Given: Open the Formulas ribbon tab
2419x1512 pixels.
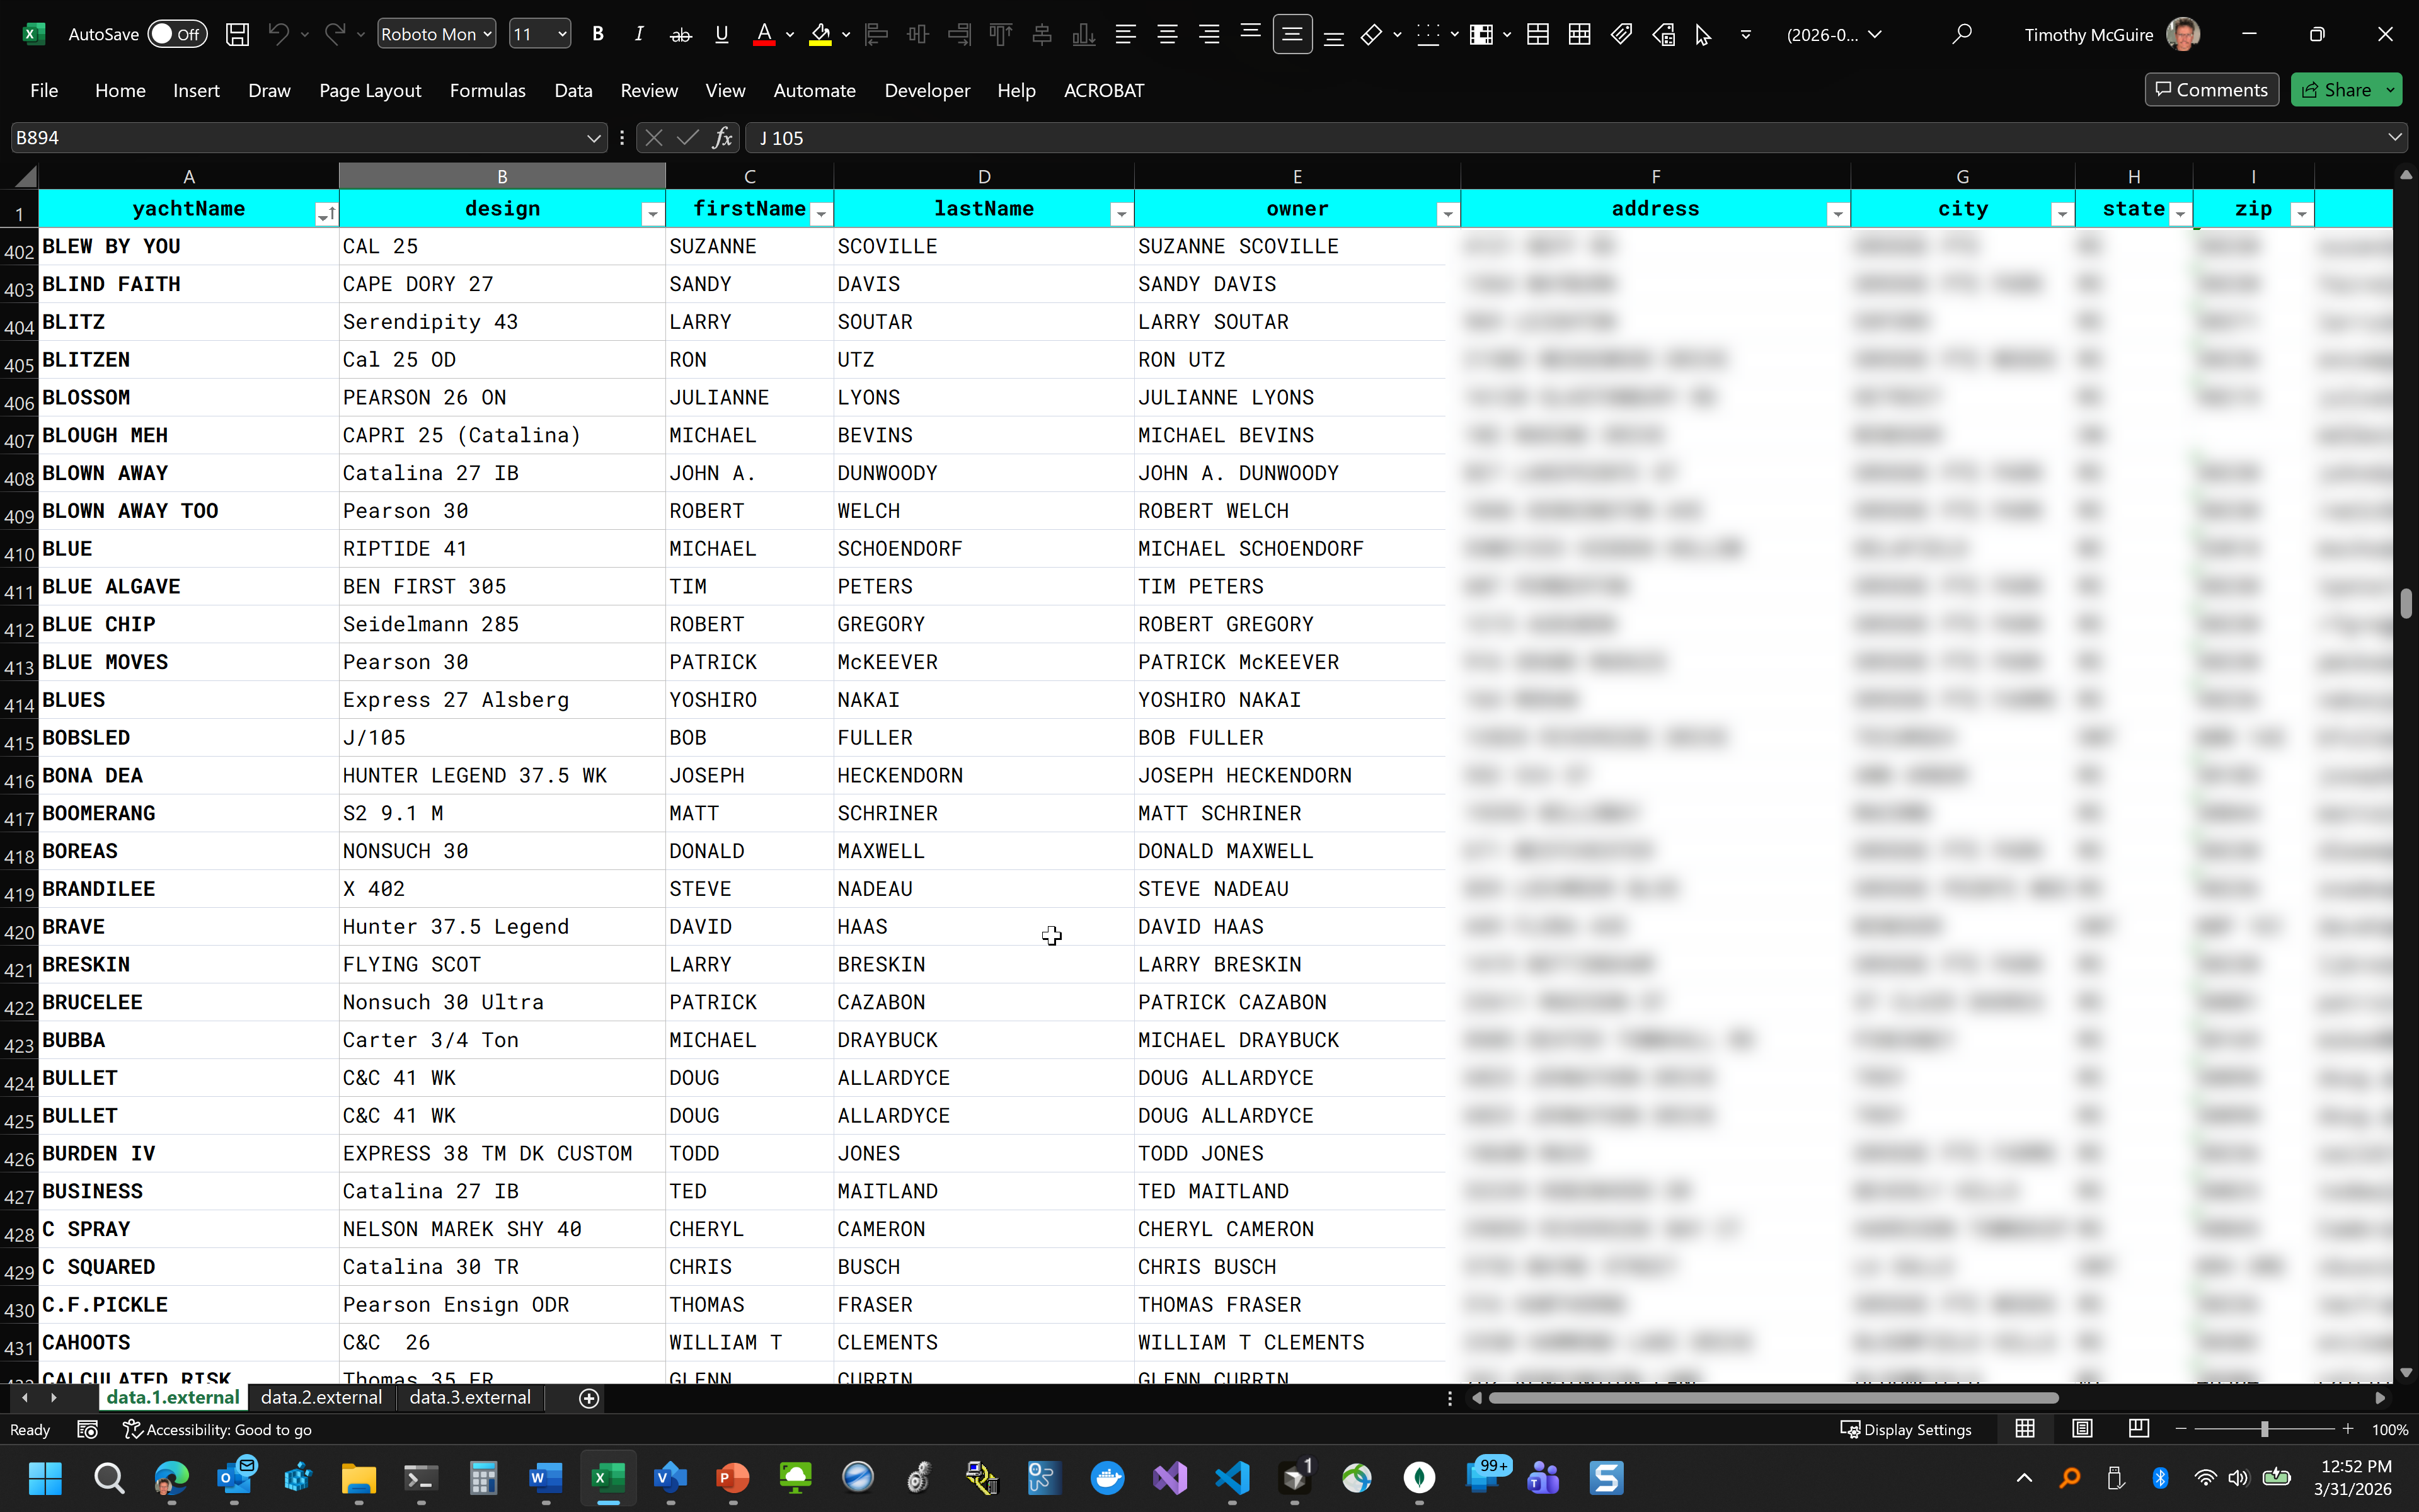Looking at the screenshot, I should pos(488,90).
